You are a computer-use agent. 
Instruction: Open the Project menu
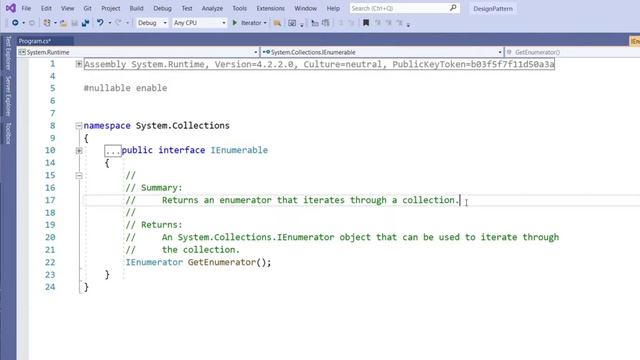(111, 8)
